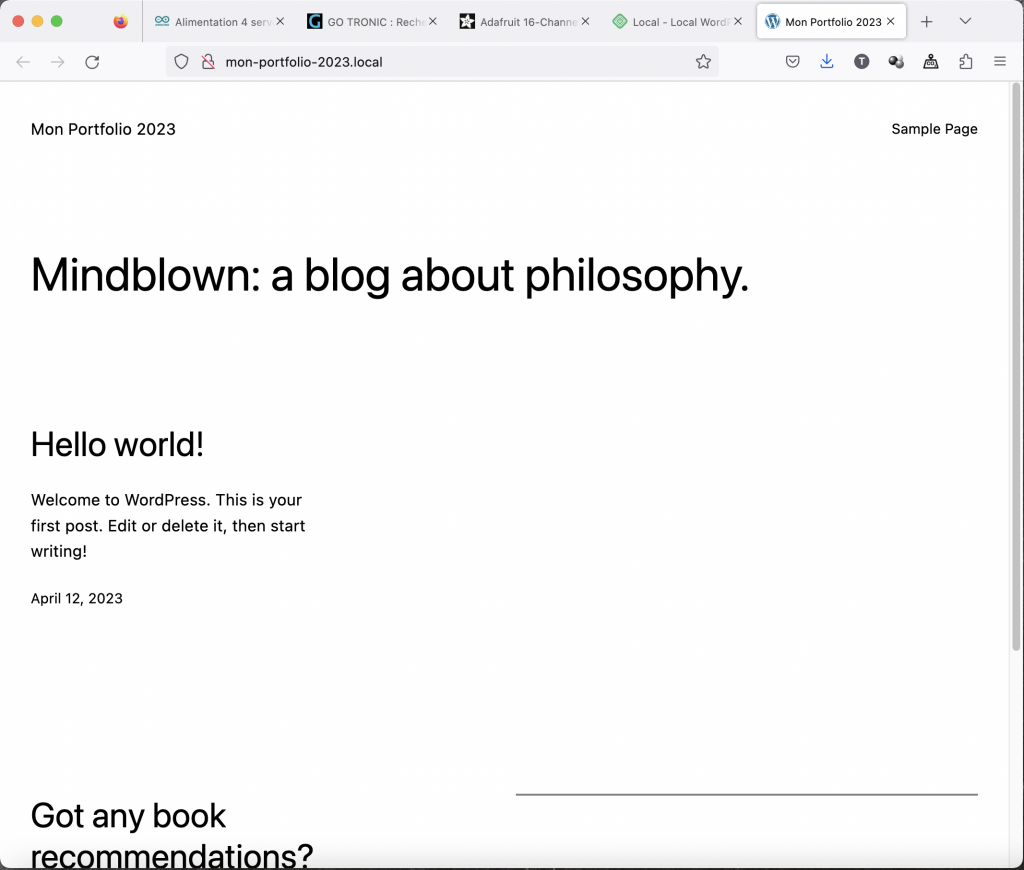Open the Downloads panel icon
This screenshot has height=870, width=1024.
point(827,62)
